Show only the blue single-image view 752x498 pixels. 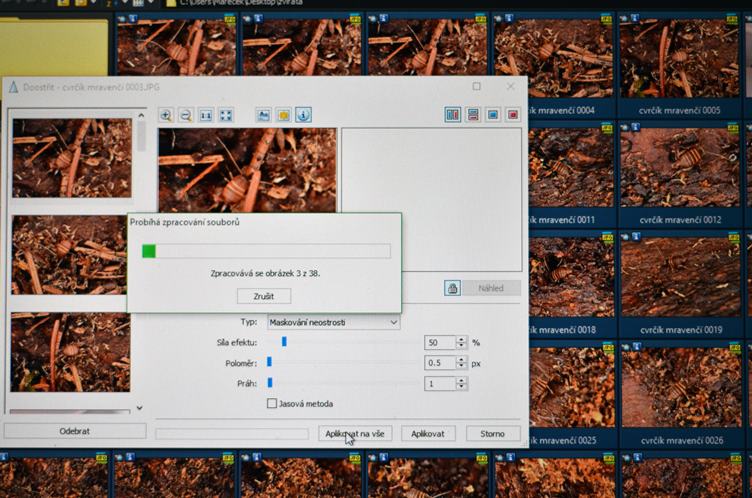point(493,115)
